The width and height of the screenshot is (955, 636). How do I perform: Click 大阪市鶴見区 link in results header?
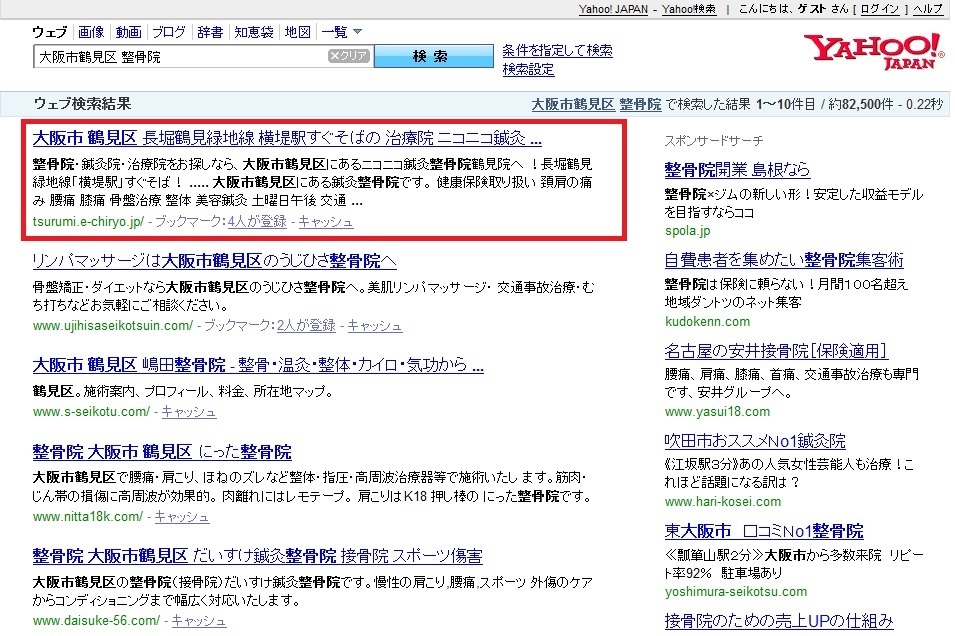(x=573, y=104)
